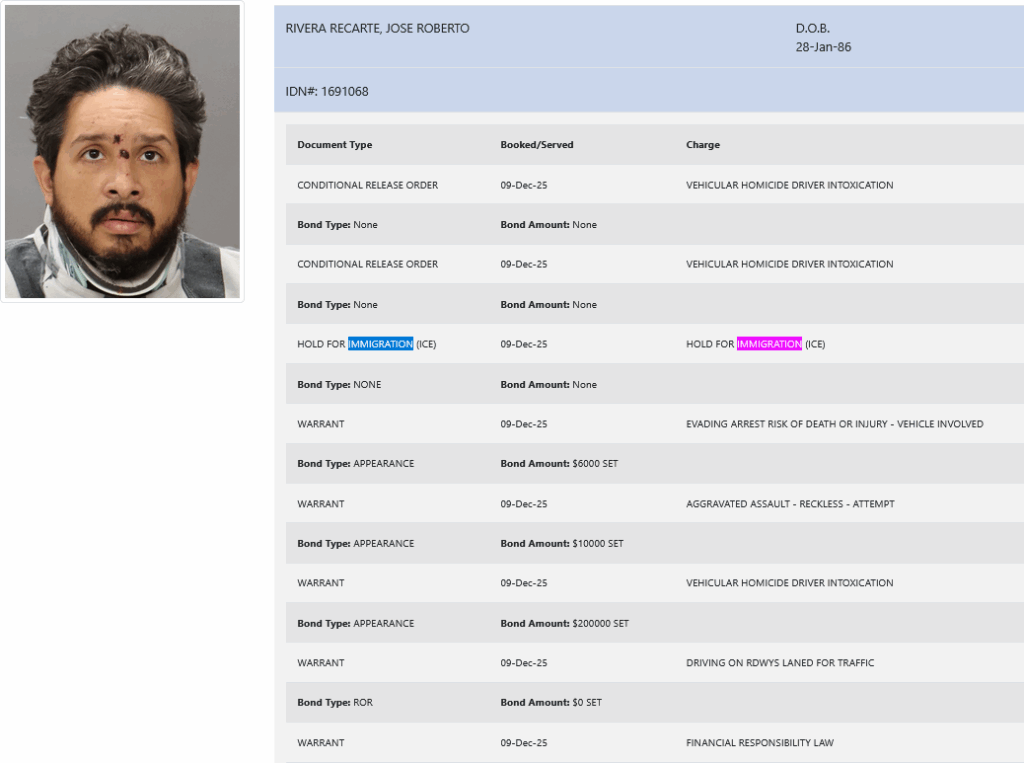Click the DRIVING ON RDWYS LANED charge
The height and width of the screenshot is (763, 1024).
(780, 663)
